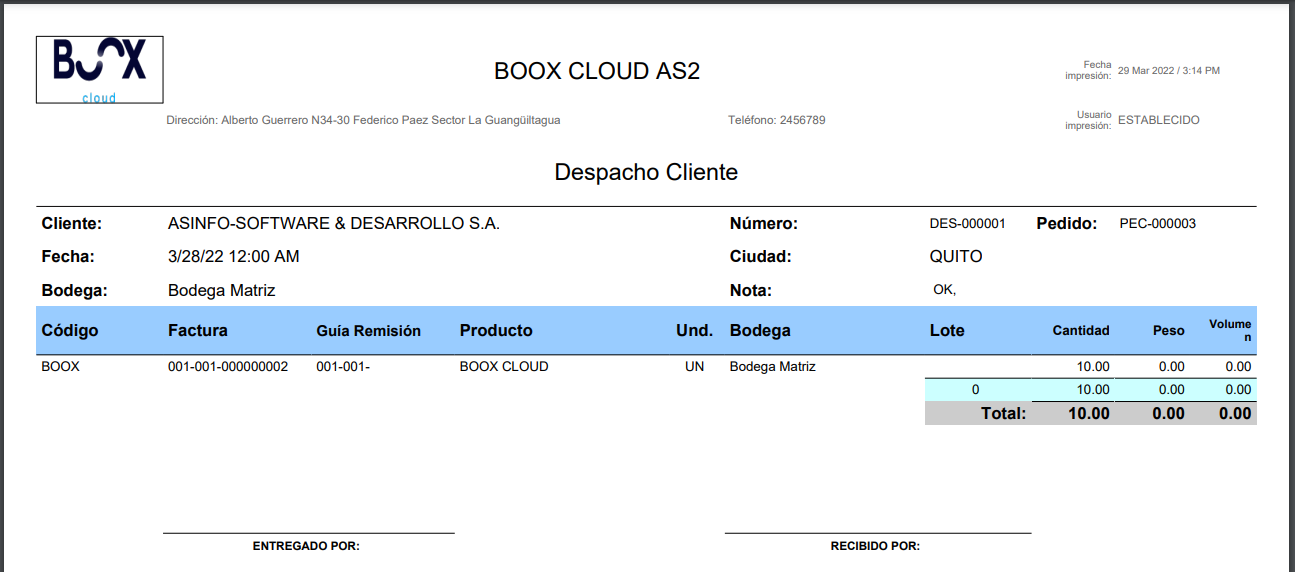Click the Fecha: label

click(x=67, y=257)
